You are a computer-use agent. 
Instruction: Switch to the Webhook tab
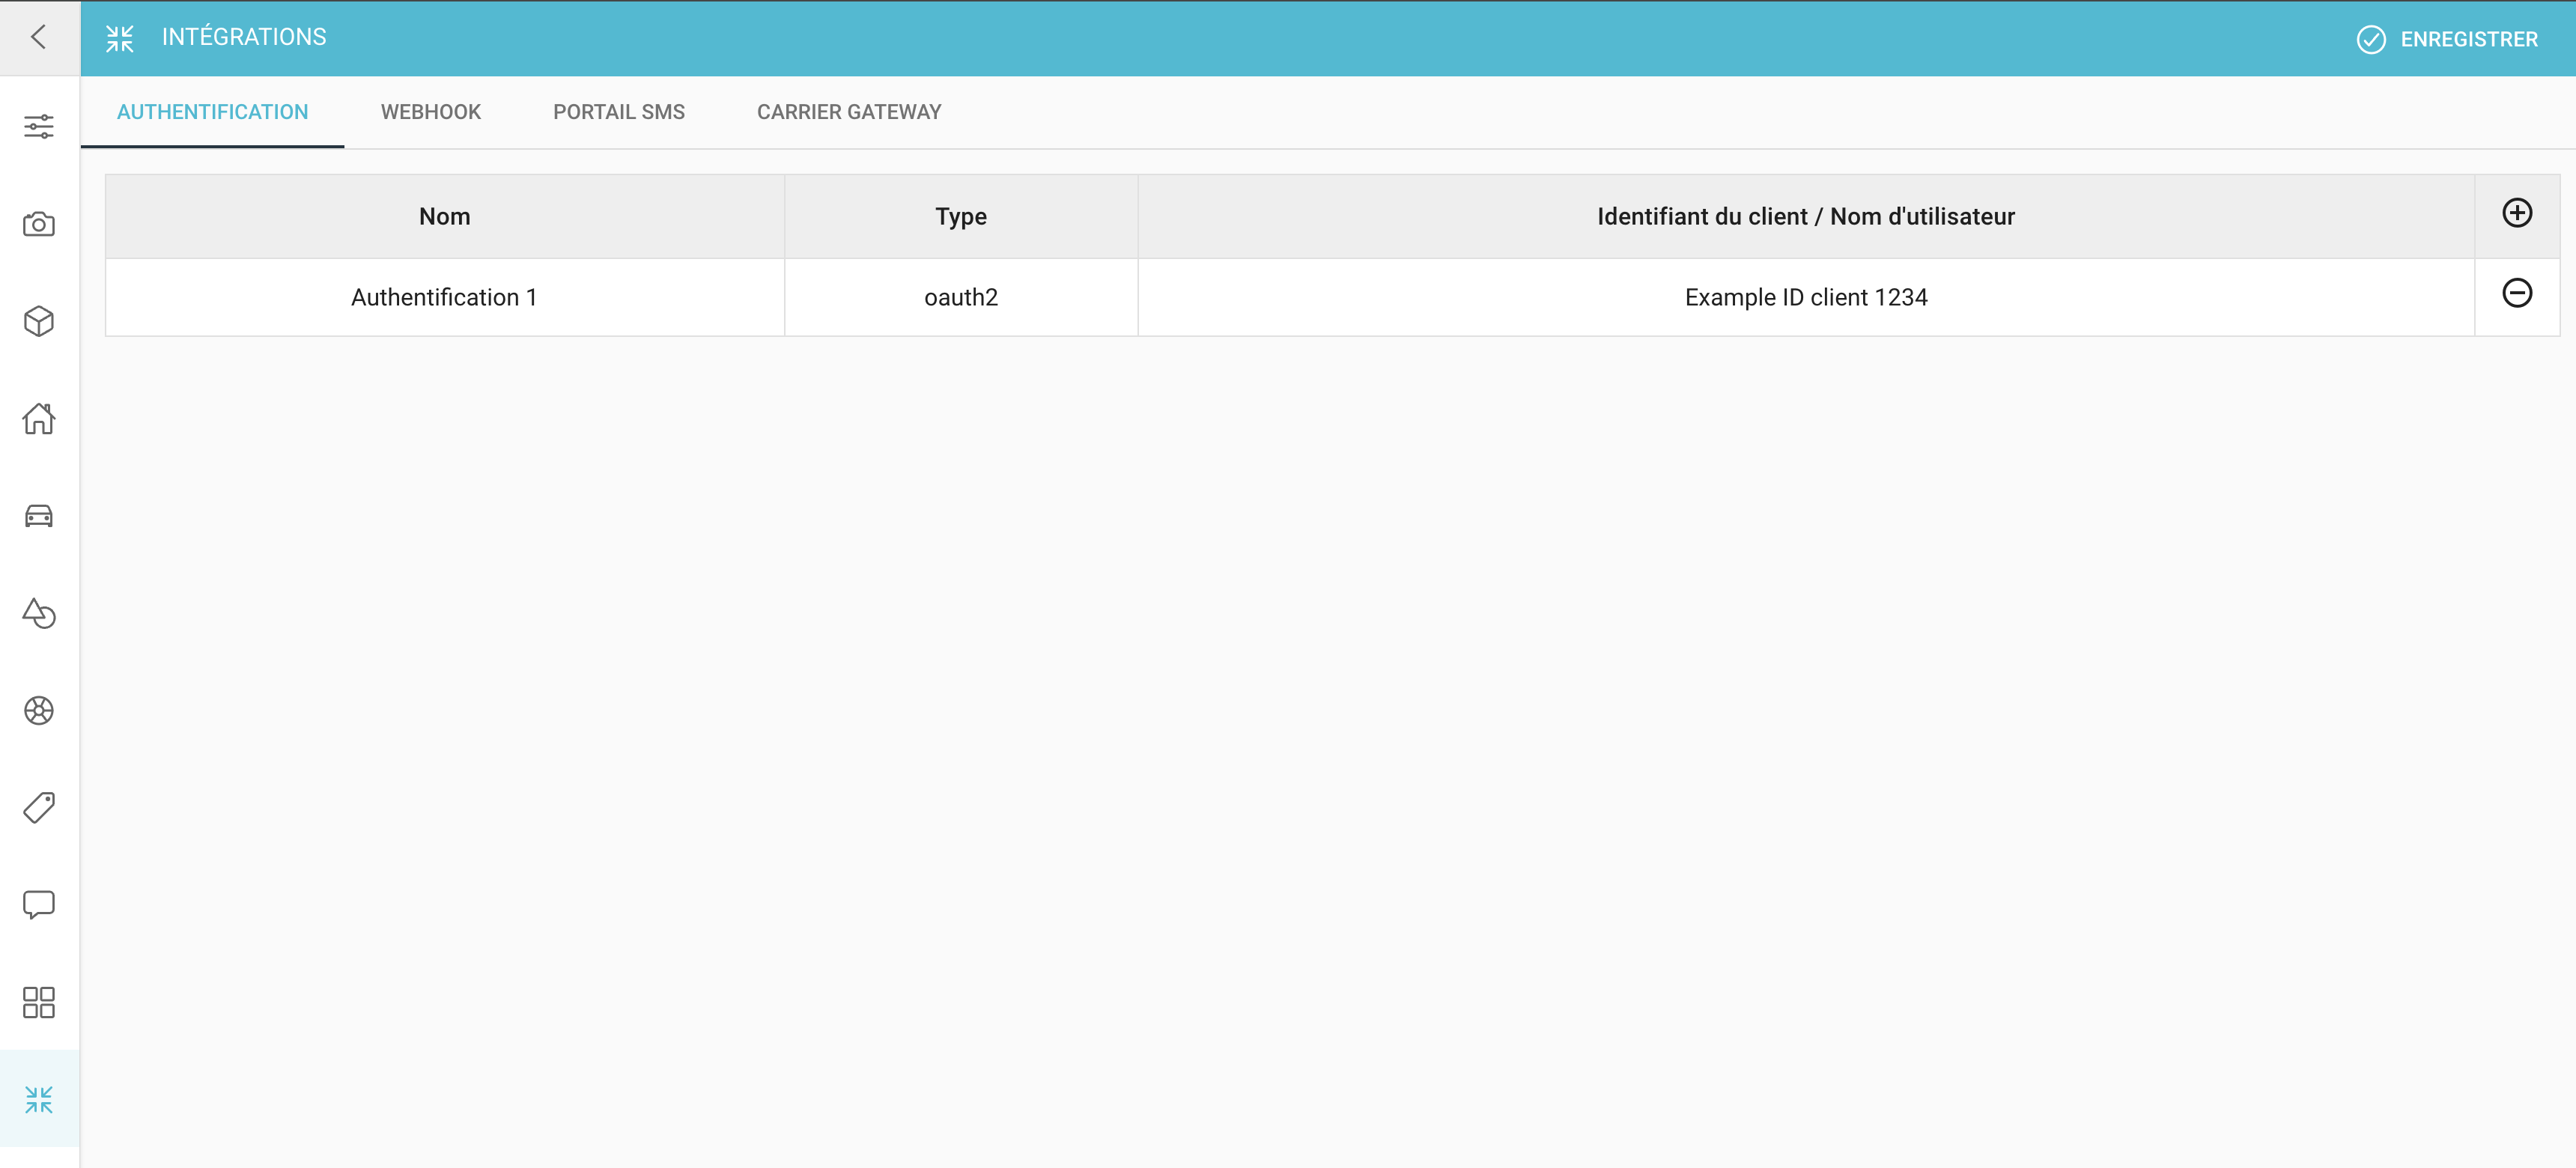(x=431, y=112)
